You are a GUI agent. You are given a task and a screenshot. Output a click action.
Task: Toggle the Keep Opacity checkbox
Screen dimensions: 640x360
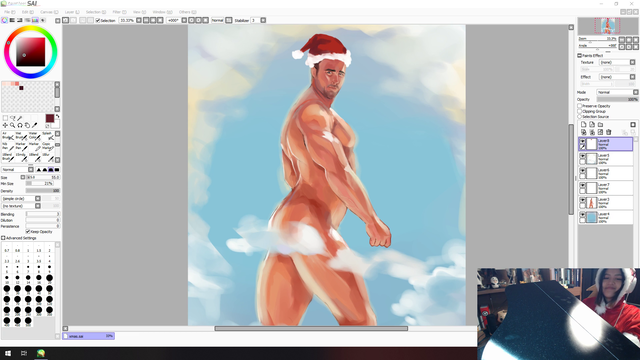click(28, 232)
